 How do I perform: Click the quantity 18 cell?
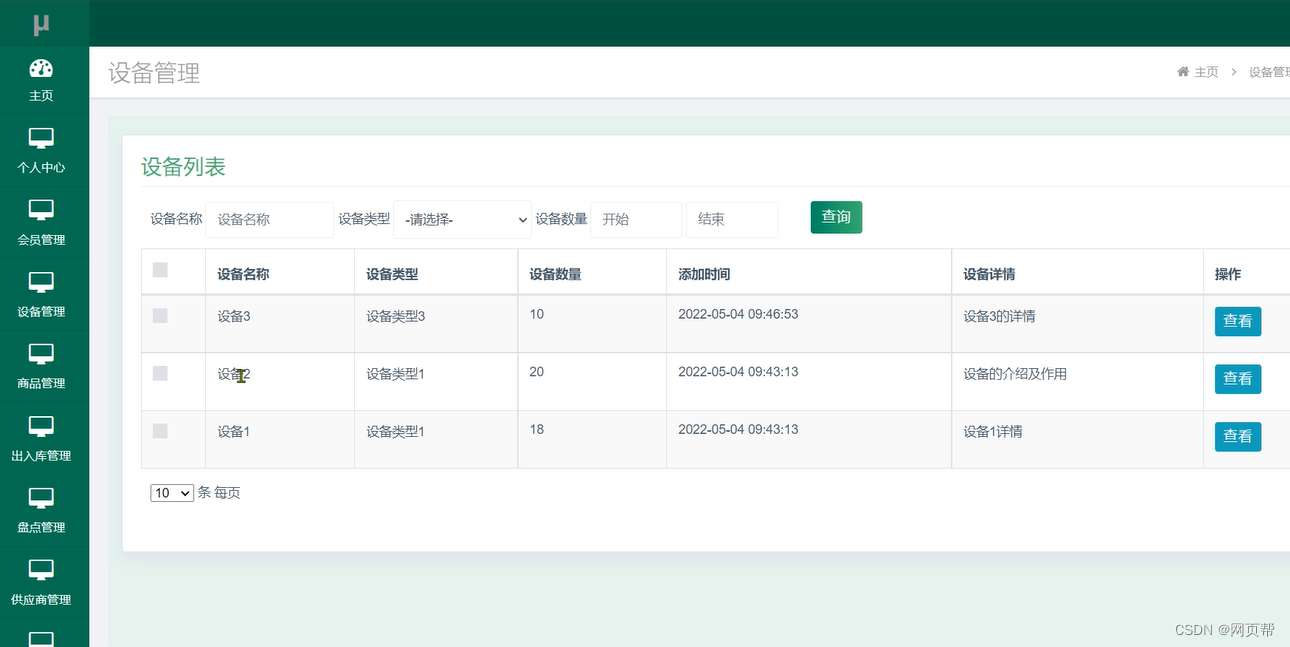[537, 429]
